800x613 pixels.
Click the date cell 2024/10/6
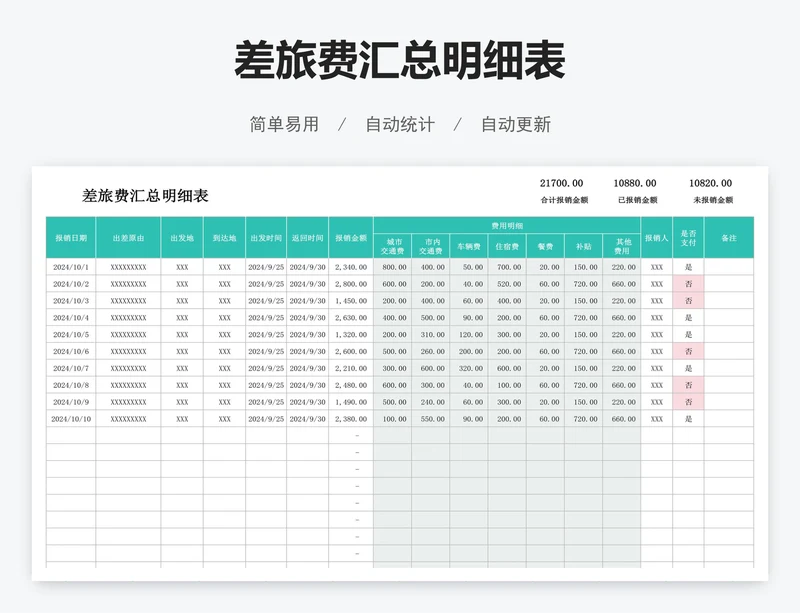71,351
